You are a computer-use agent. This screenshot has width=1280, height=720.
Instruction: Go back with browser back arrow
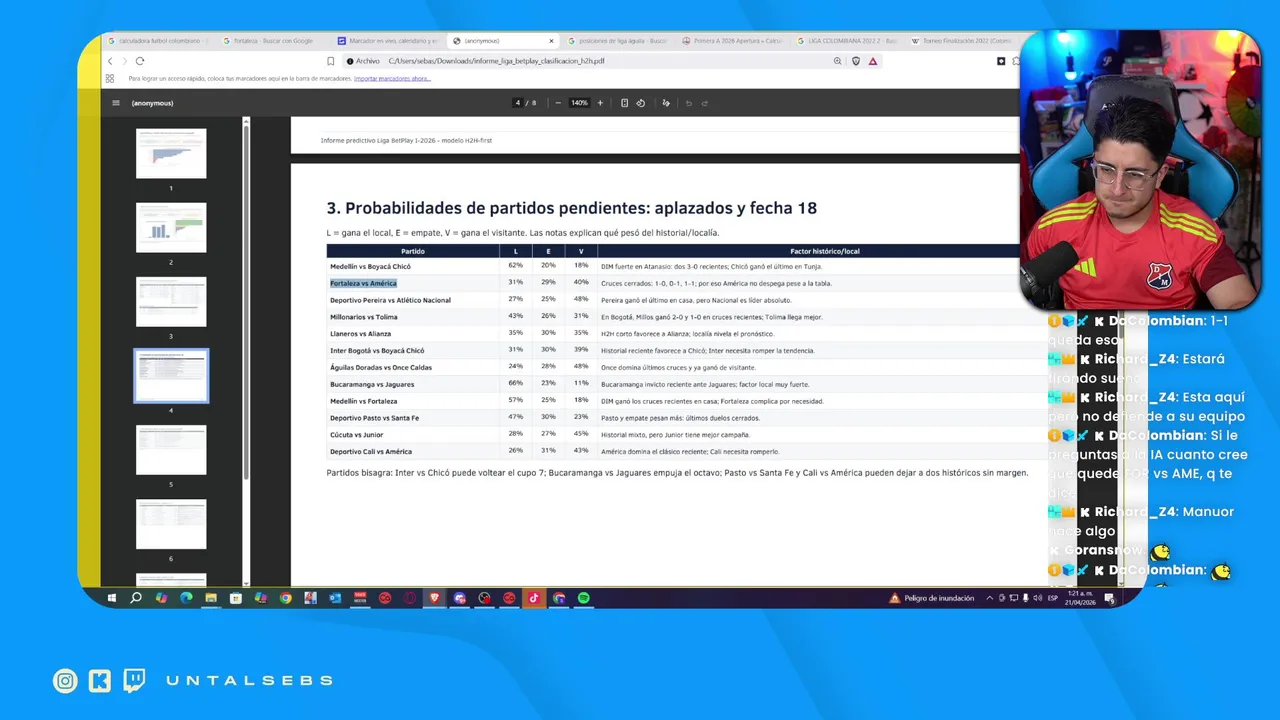click(110, 61)
